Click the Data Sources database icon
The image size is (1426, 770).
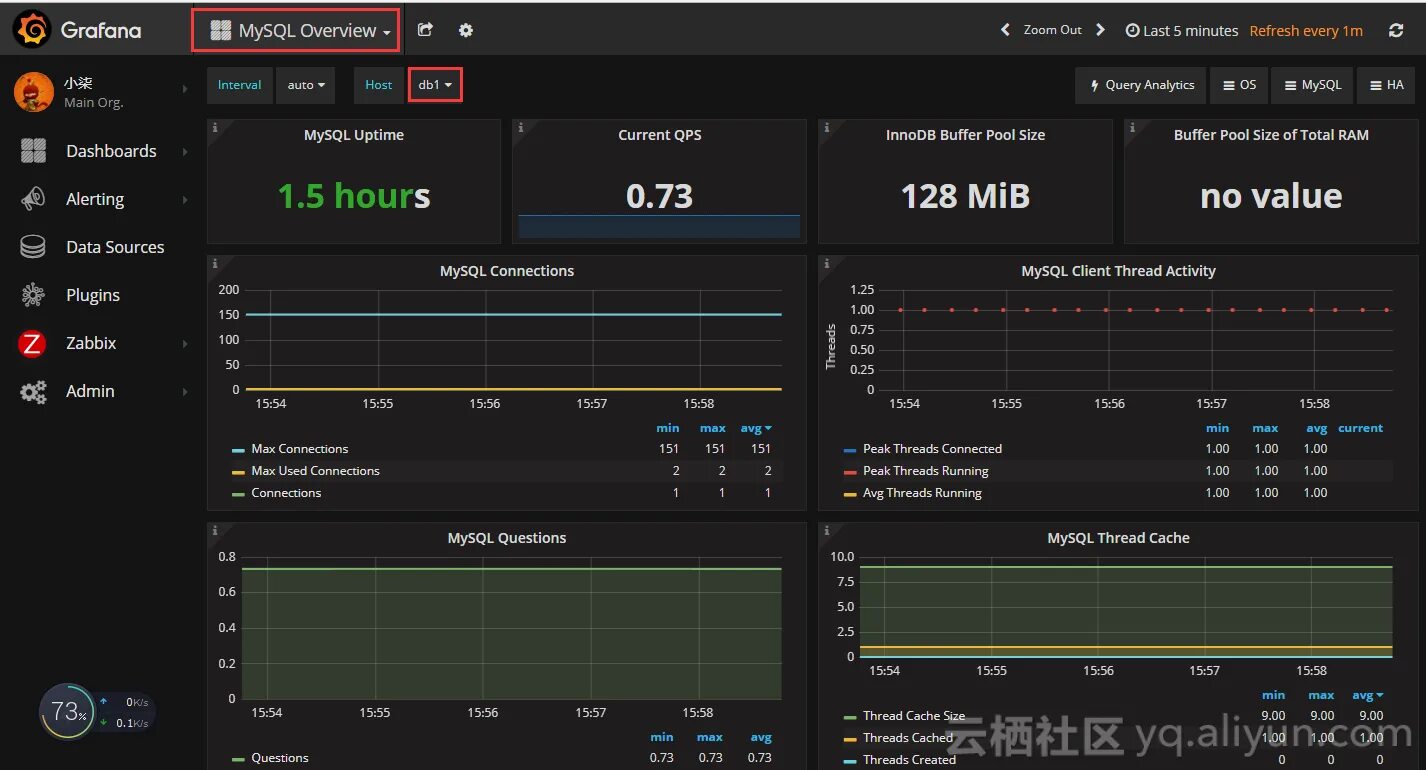click(33, 247)
